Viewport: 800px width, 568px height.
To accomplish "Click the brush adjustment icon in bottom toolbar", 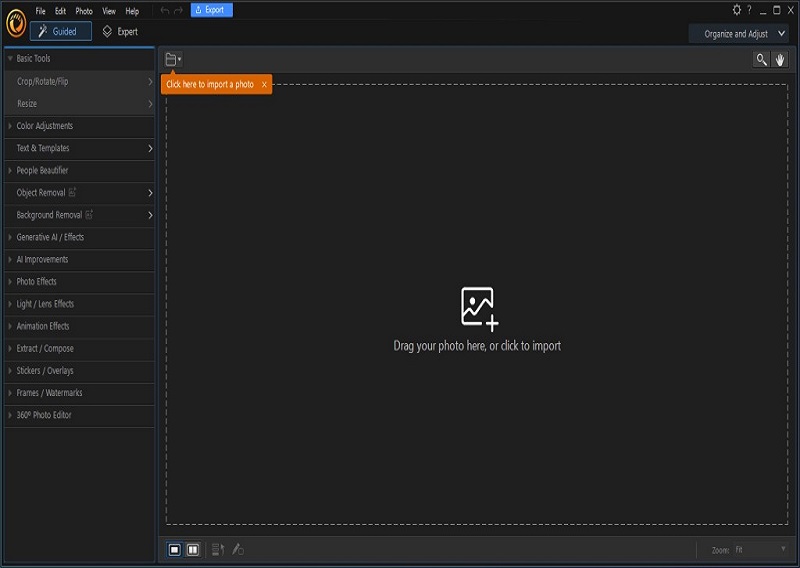I will (238, 550).
